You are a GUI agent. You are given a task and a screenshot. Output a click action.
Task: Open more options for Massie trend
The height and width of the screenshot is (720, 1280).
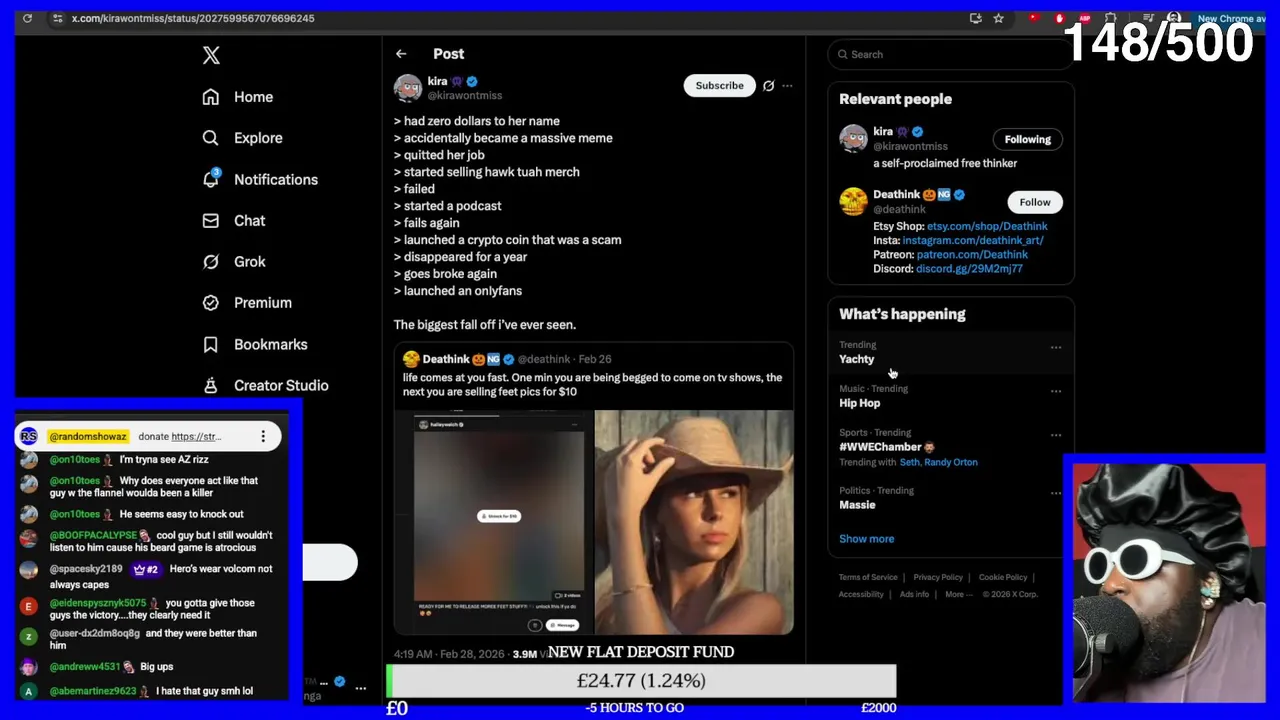coord(1056,494)
